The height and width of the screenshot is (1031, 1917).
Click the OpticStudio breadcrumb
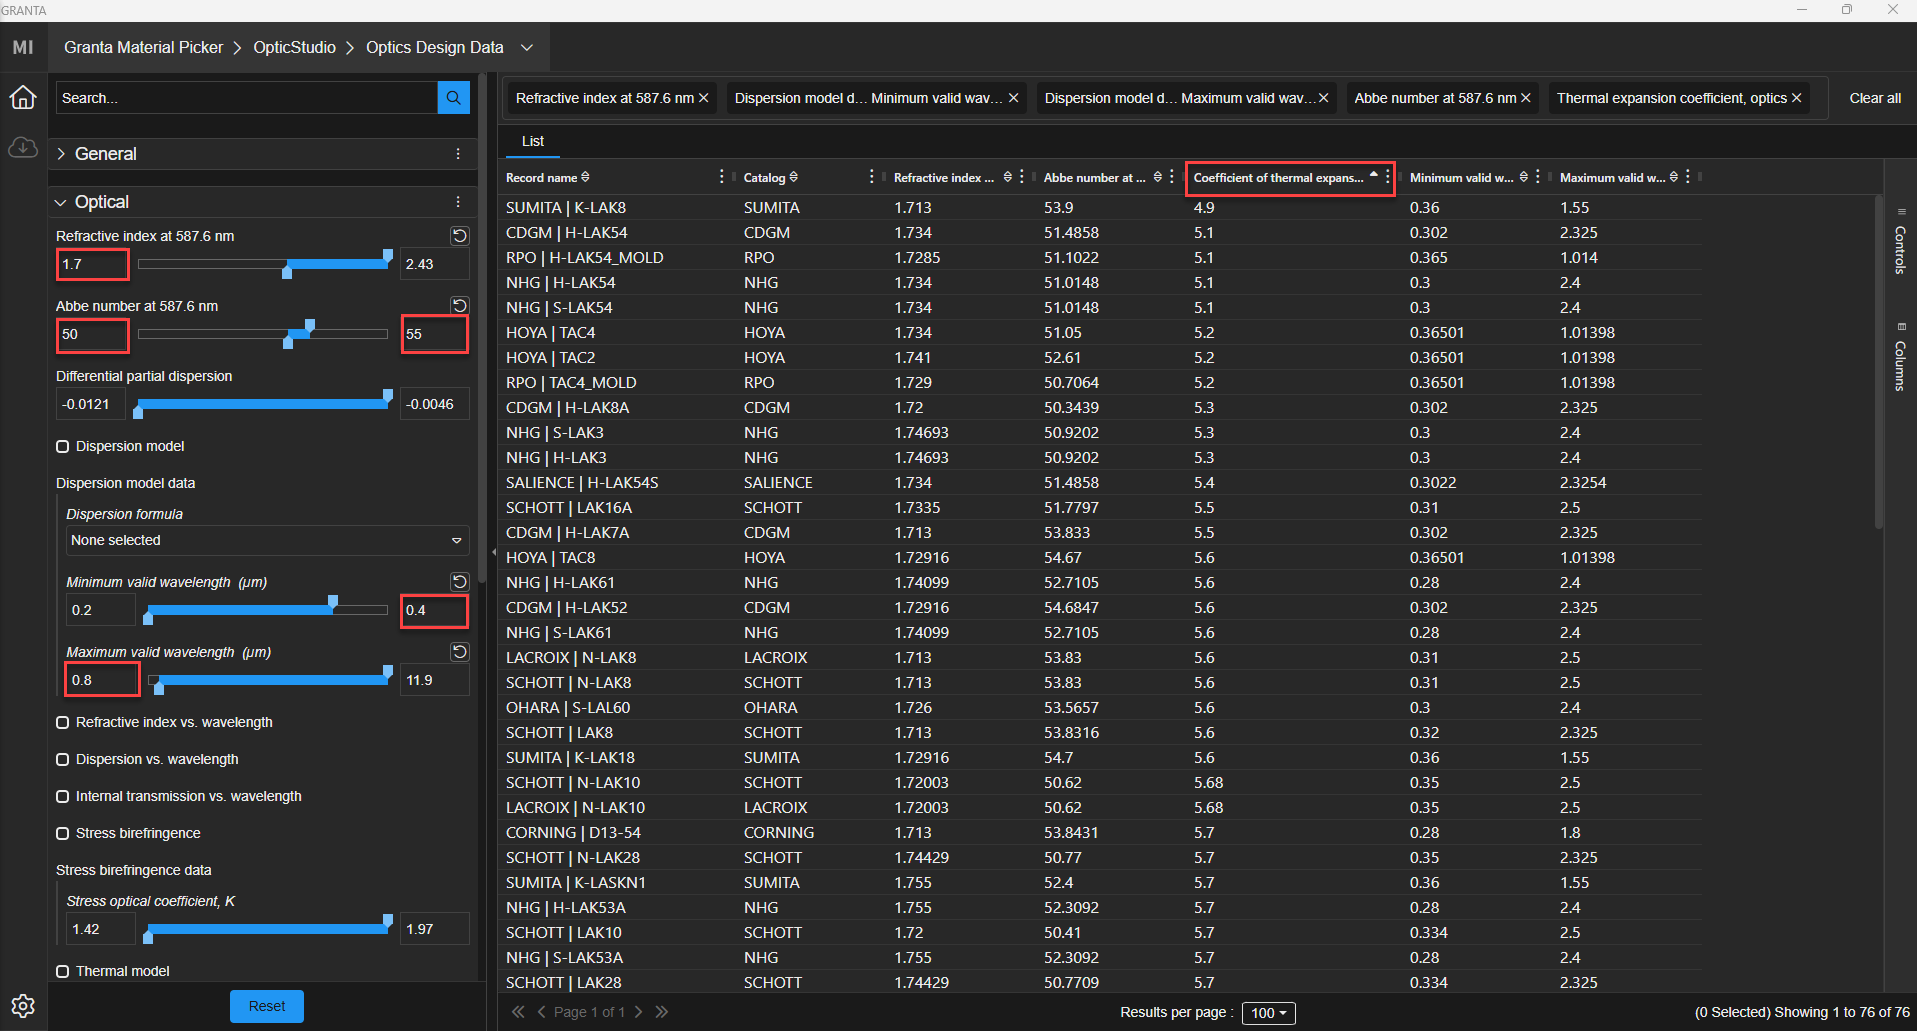295,47
